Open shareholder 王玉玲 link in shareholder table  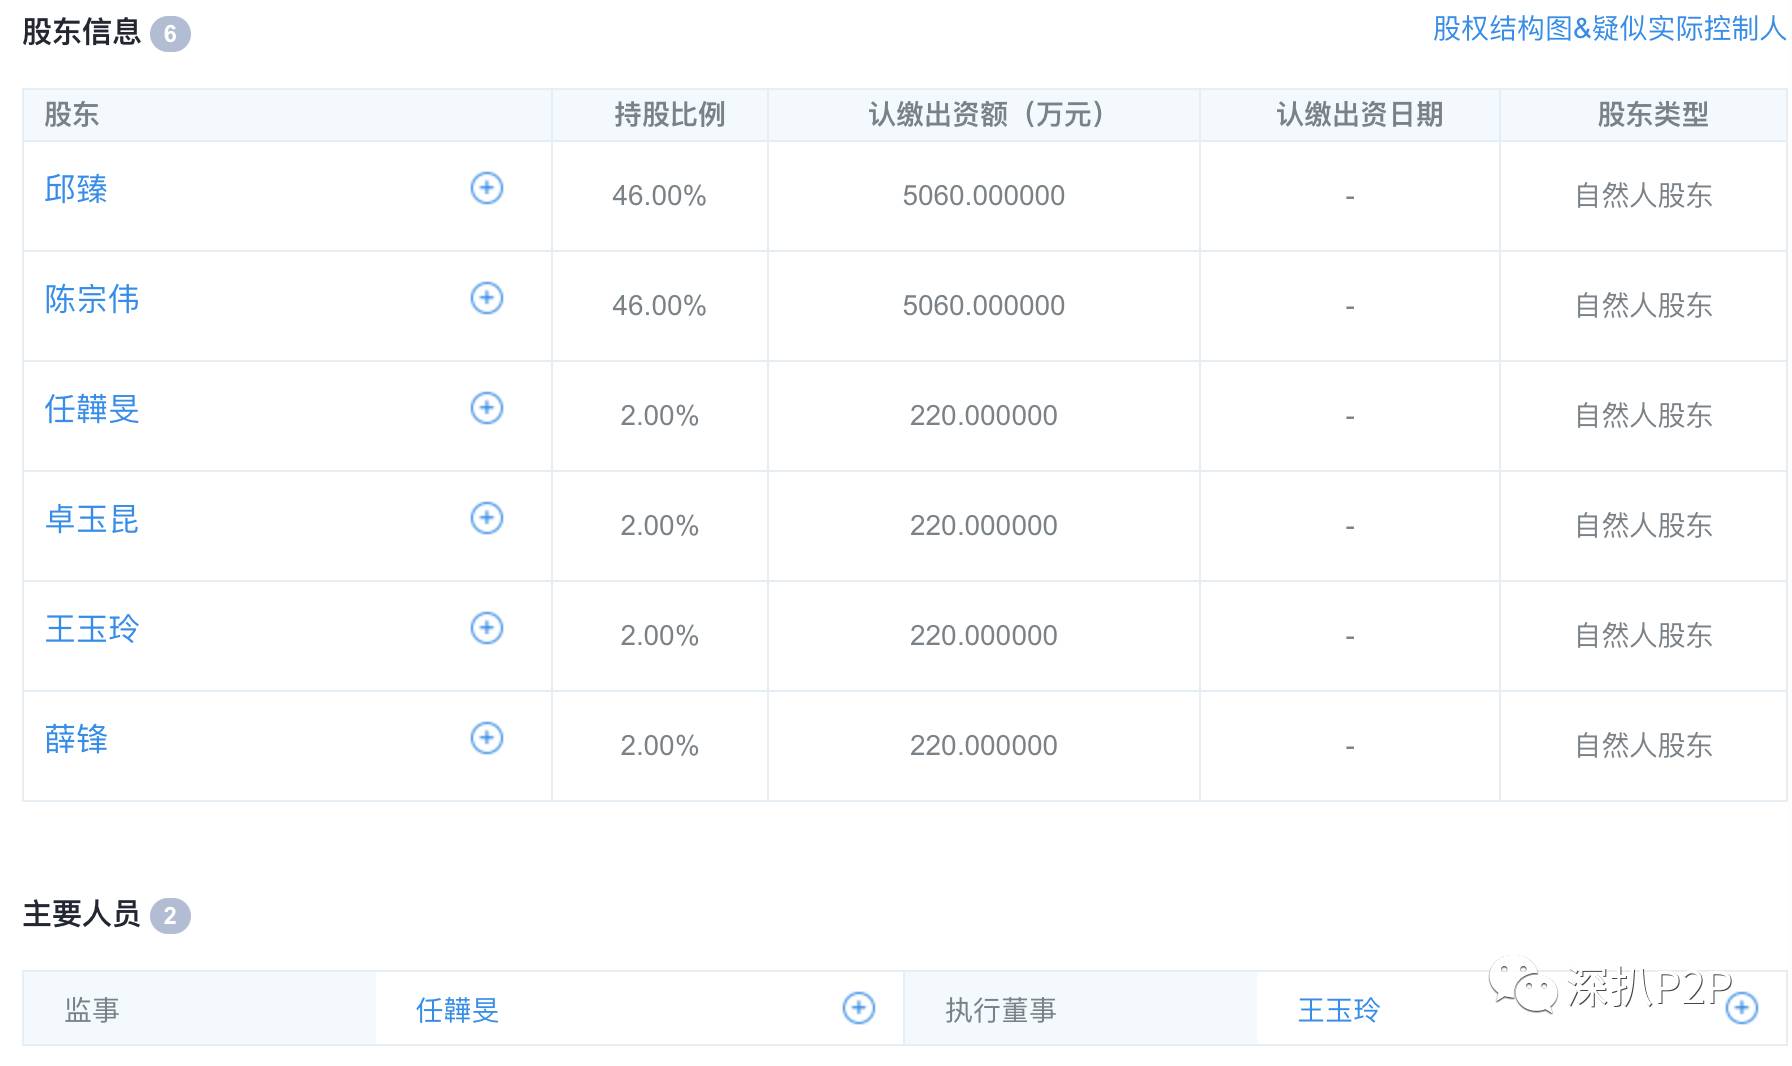(x=92, y=629)
